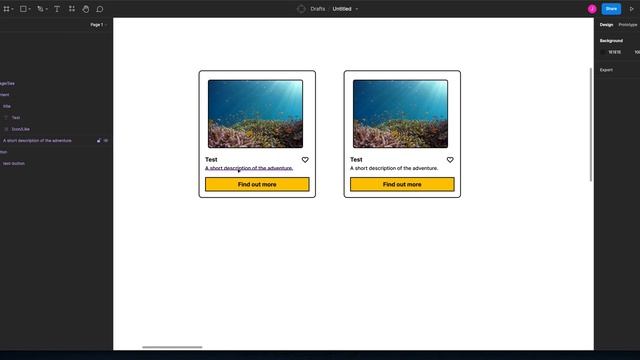Click the Background section heading

[x=611, y=41]
